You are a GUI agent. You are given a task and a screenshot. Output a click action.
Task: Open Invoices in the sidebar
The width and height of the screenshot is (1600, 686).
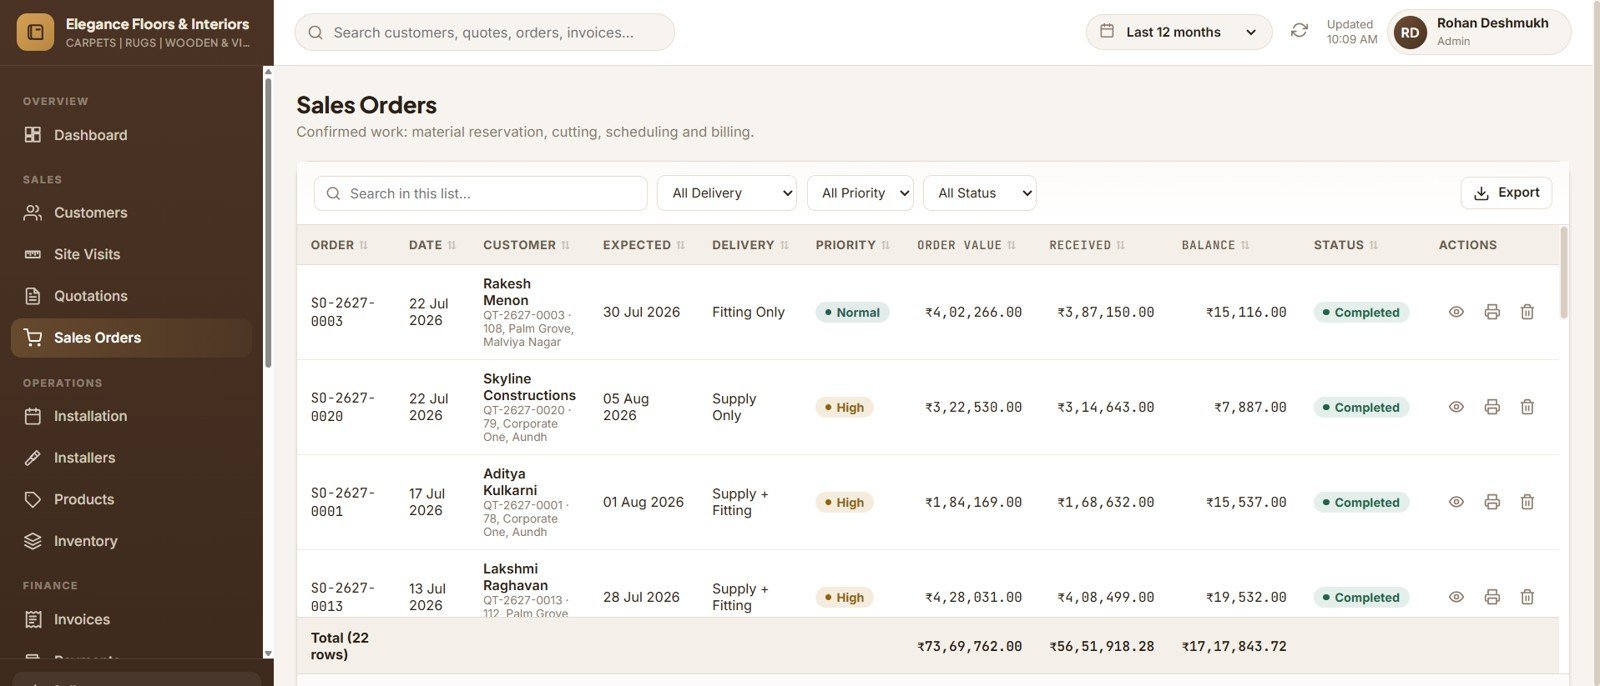coord(131,620)
